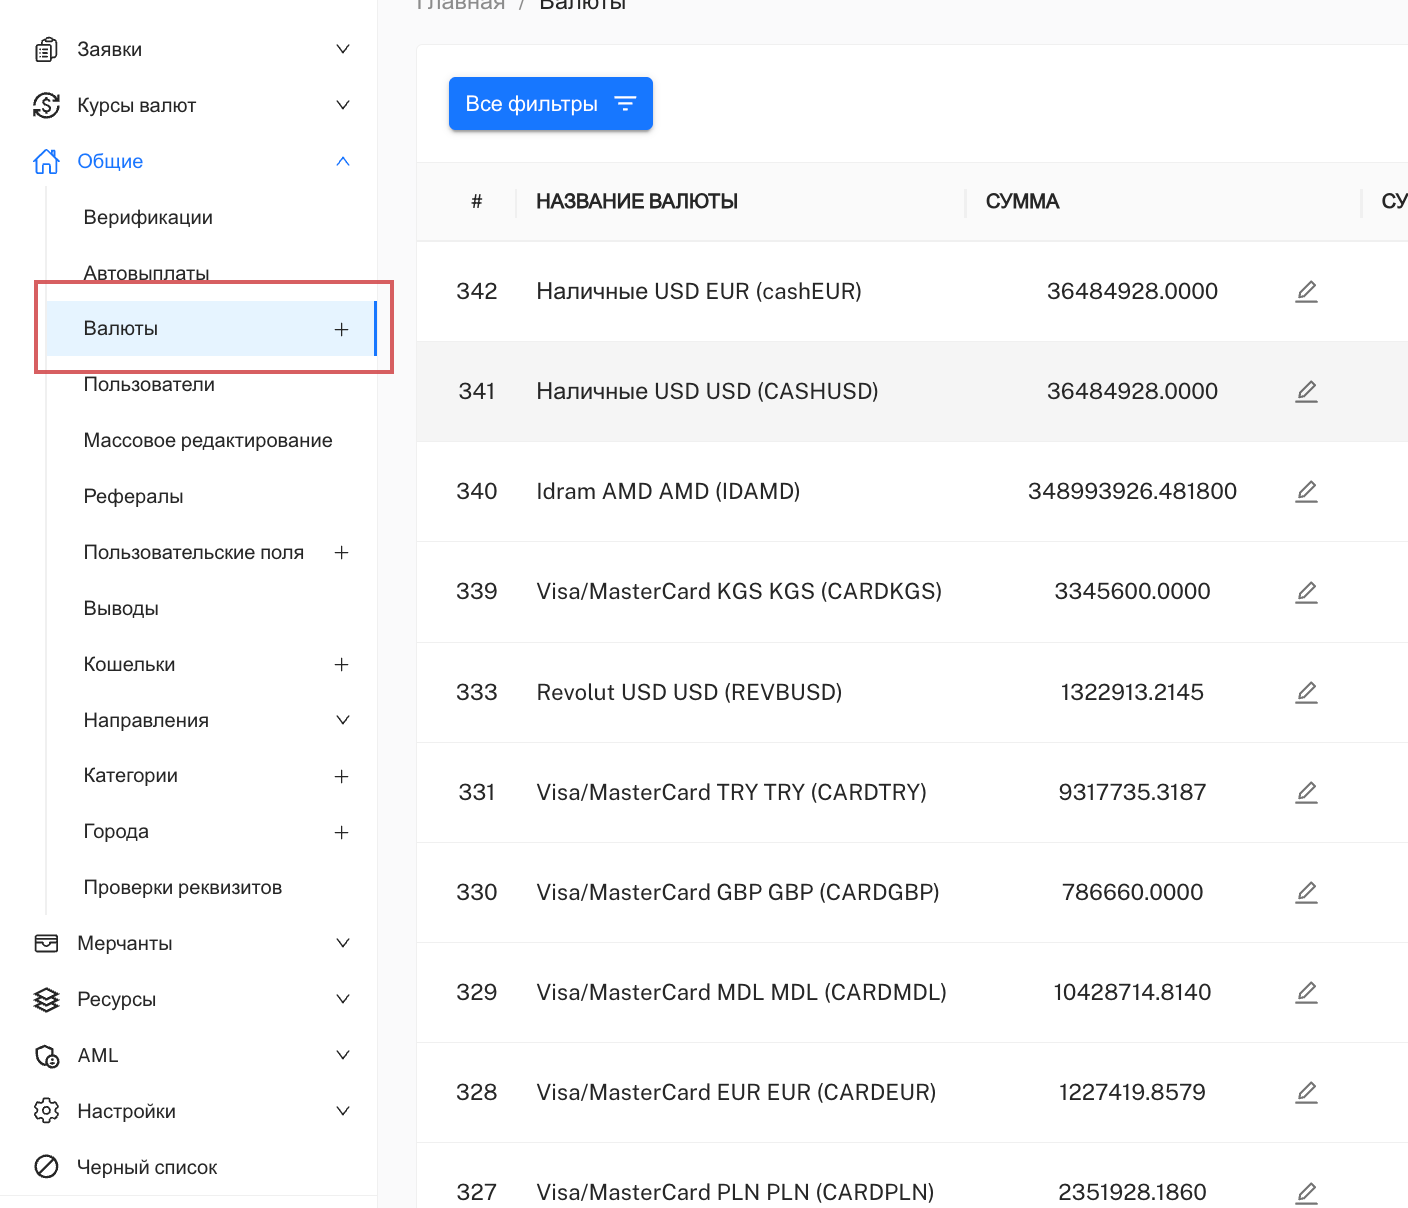Viewport: 1408px width, 1208px height.
Task: Click plus icon beside Кошельки
Action: 341,665
